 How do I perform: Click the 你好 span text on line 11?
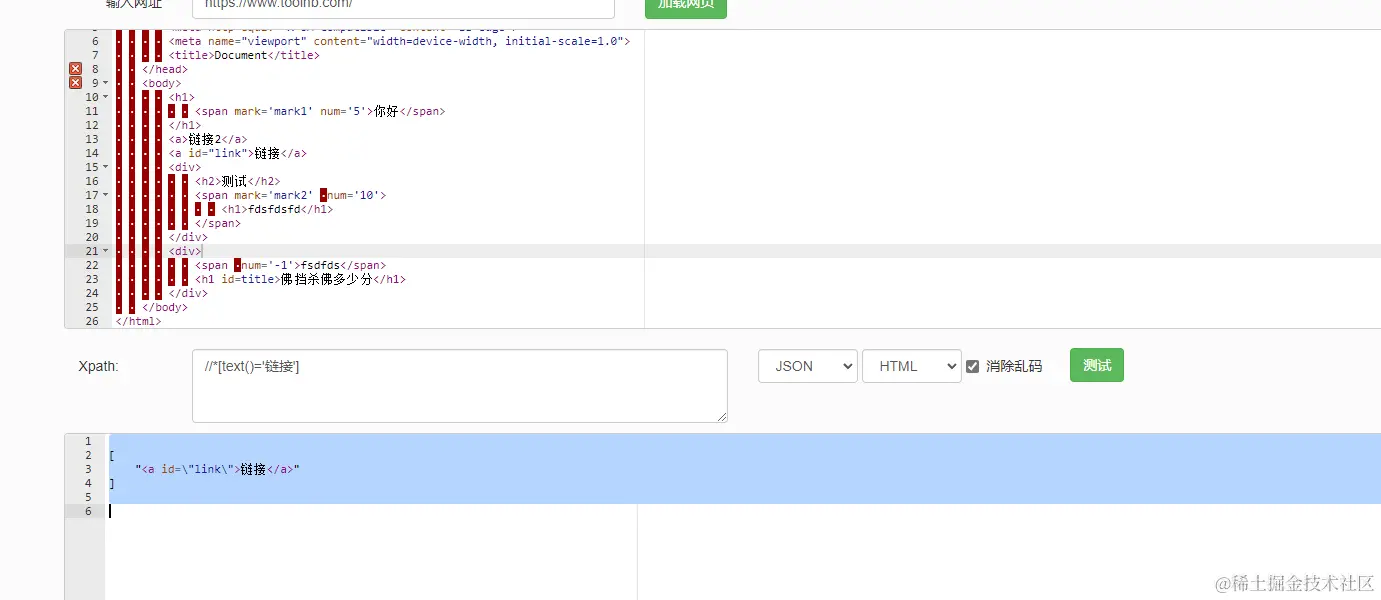point(386,111)
